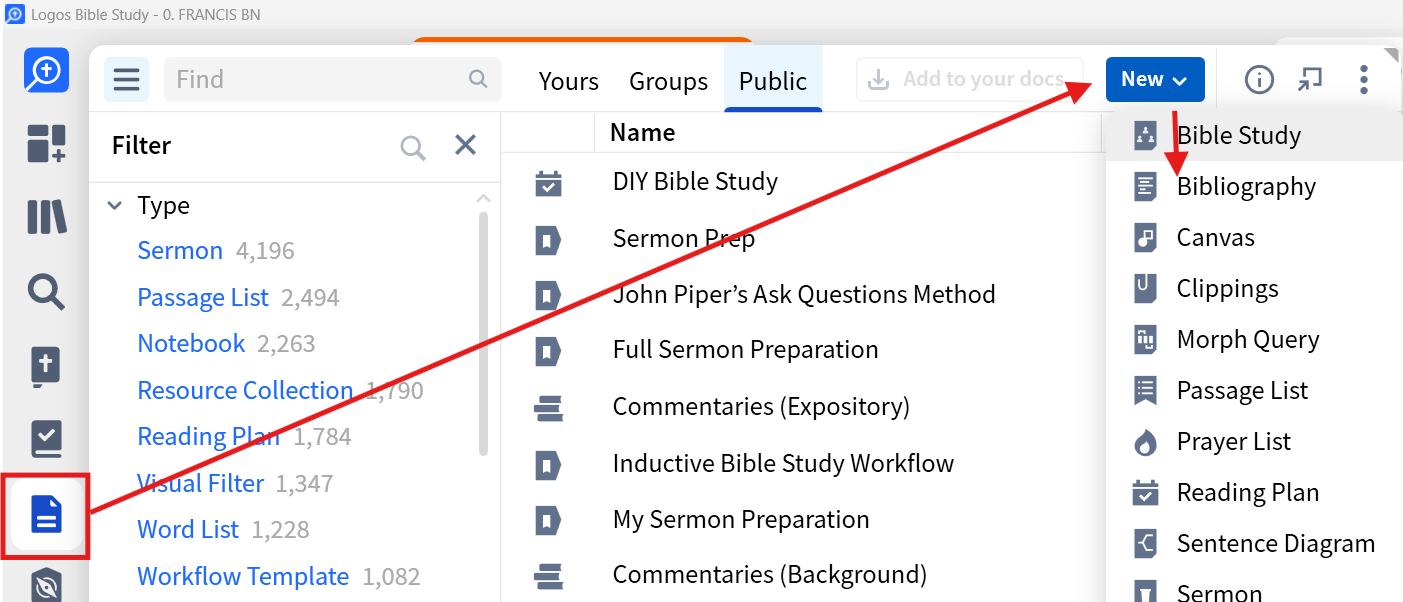Click the John Piper row workflow icon
The width and height of the screenshot is (1403, 602).
[547, 296]
